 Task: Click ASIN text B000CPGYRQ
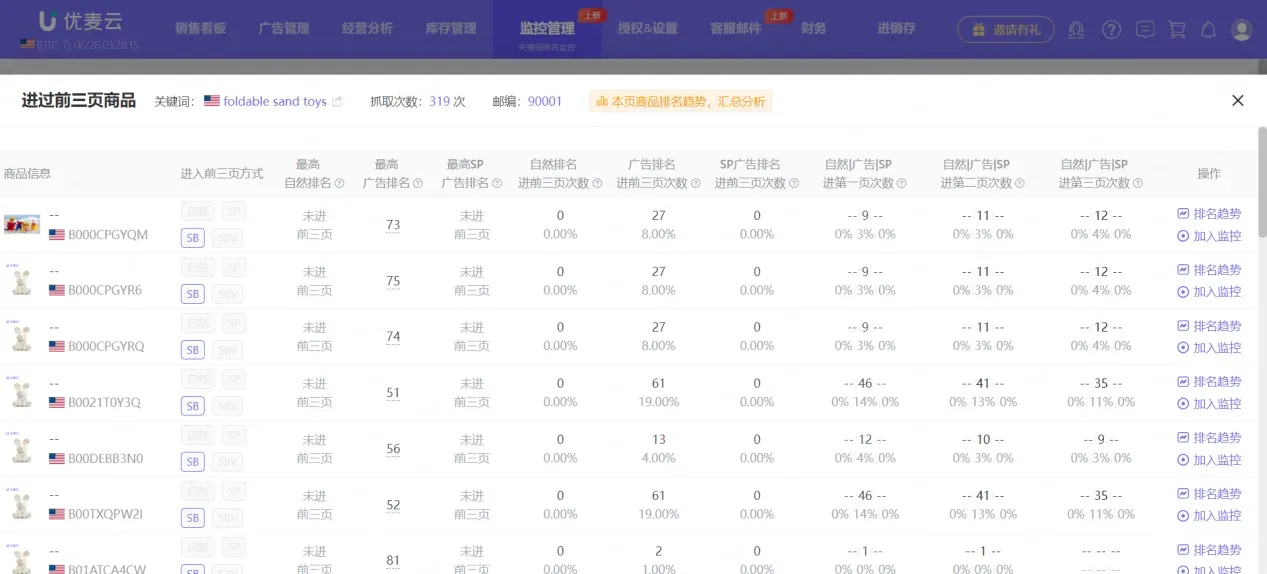click(106, 346)
